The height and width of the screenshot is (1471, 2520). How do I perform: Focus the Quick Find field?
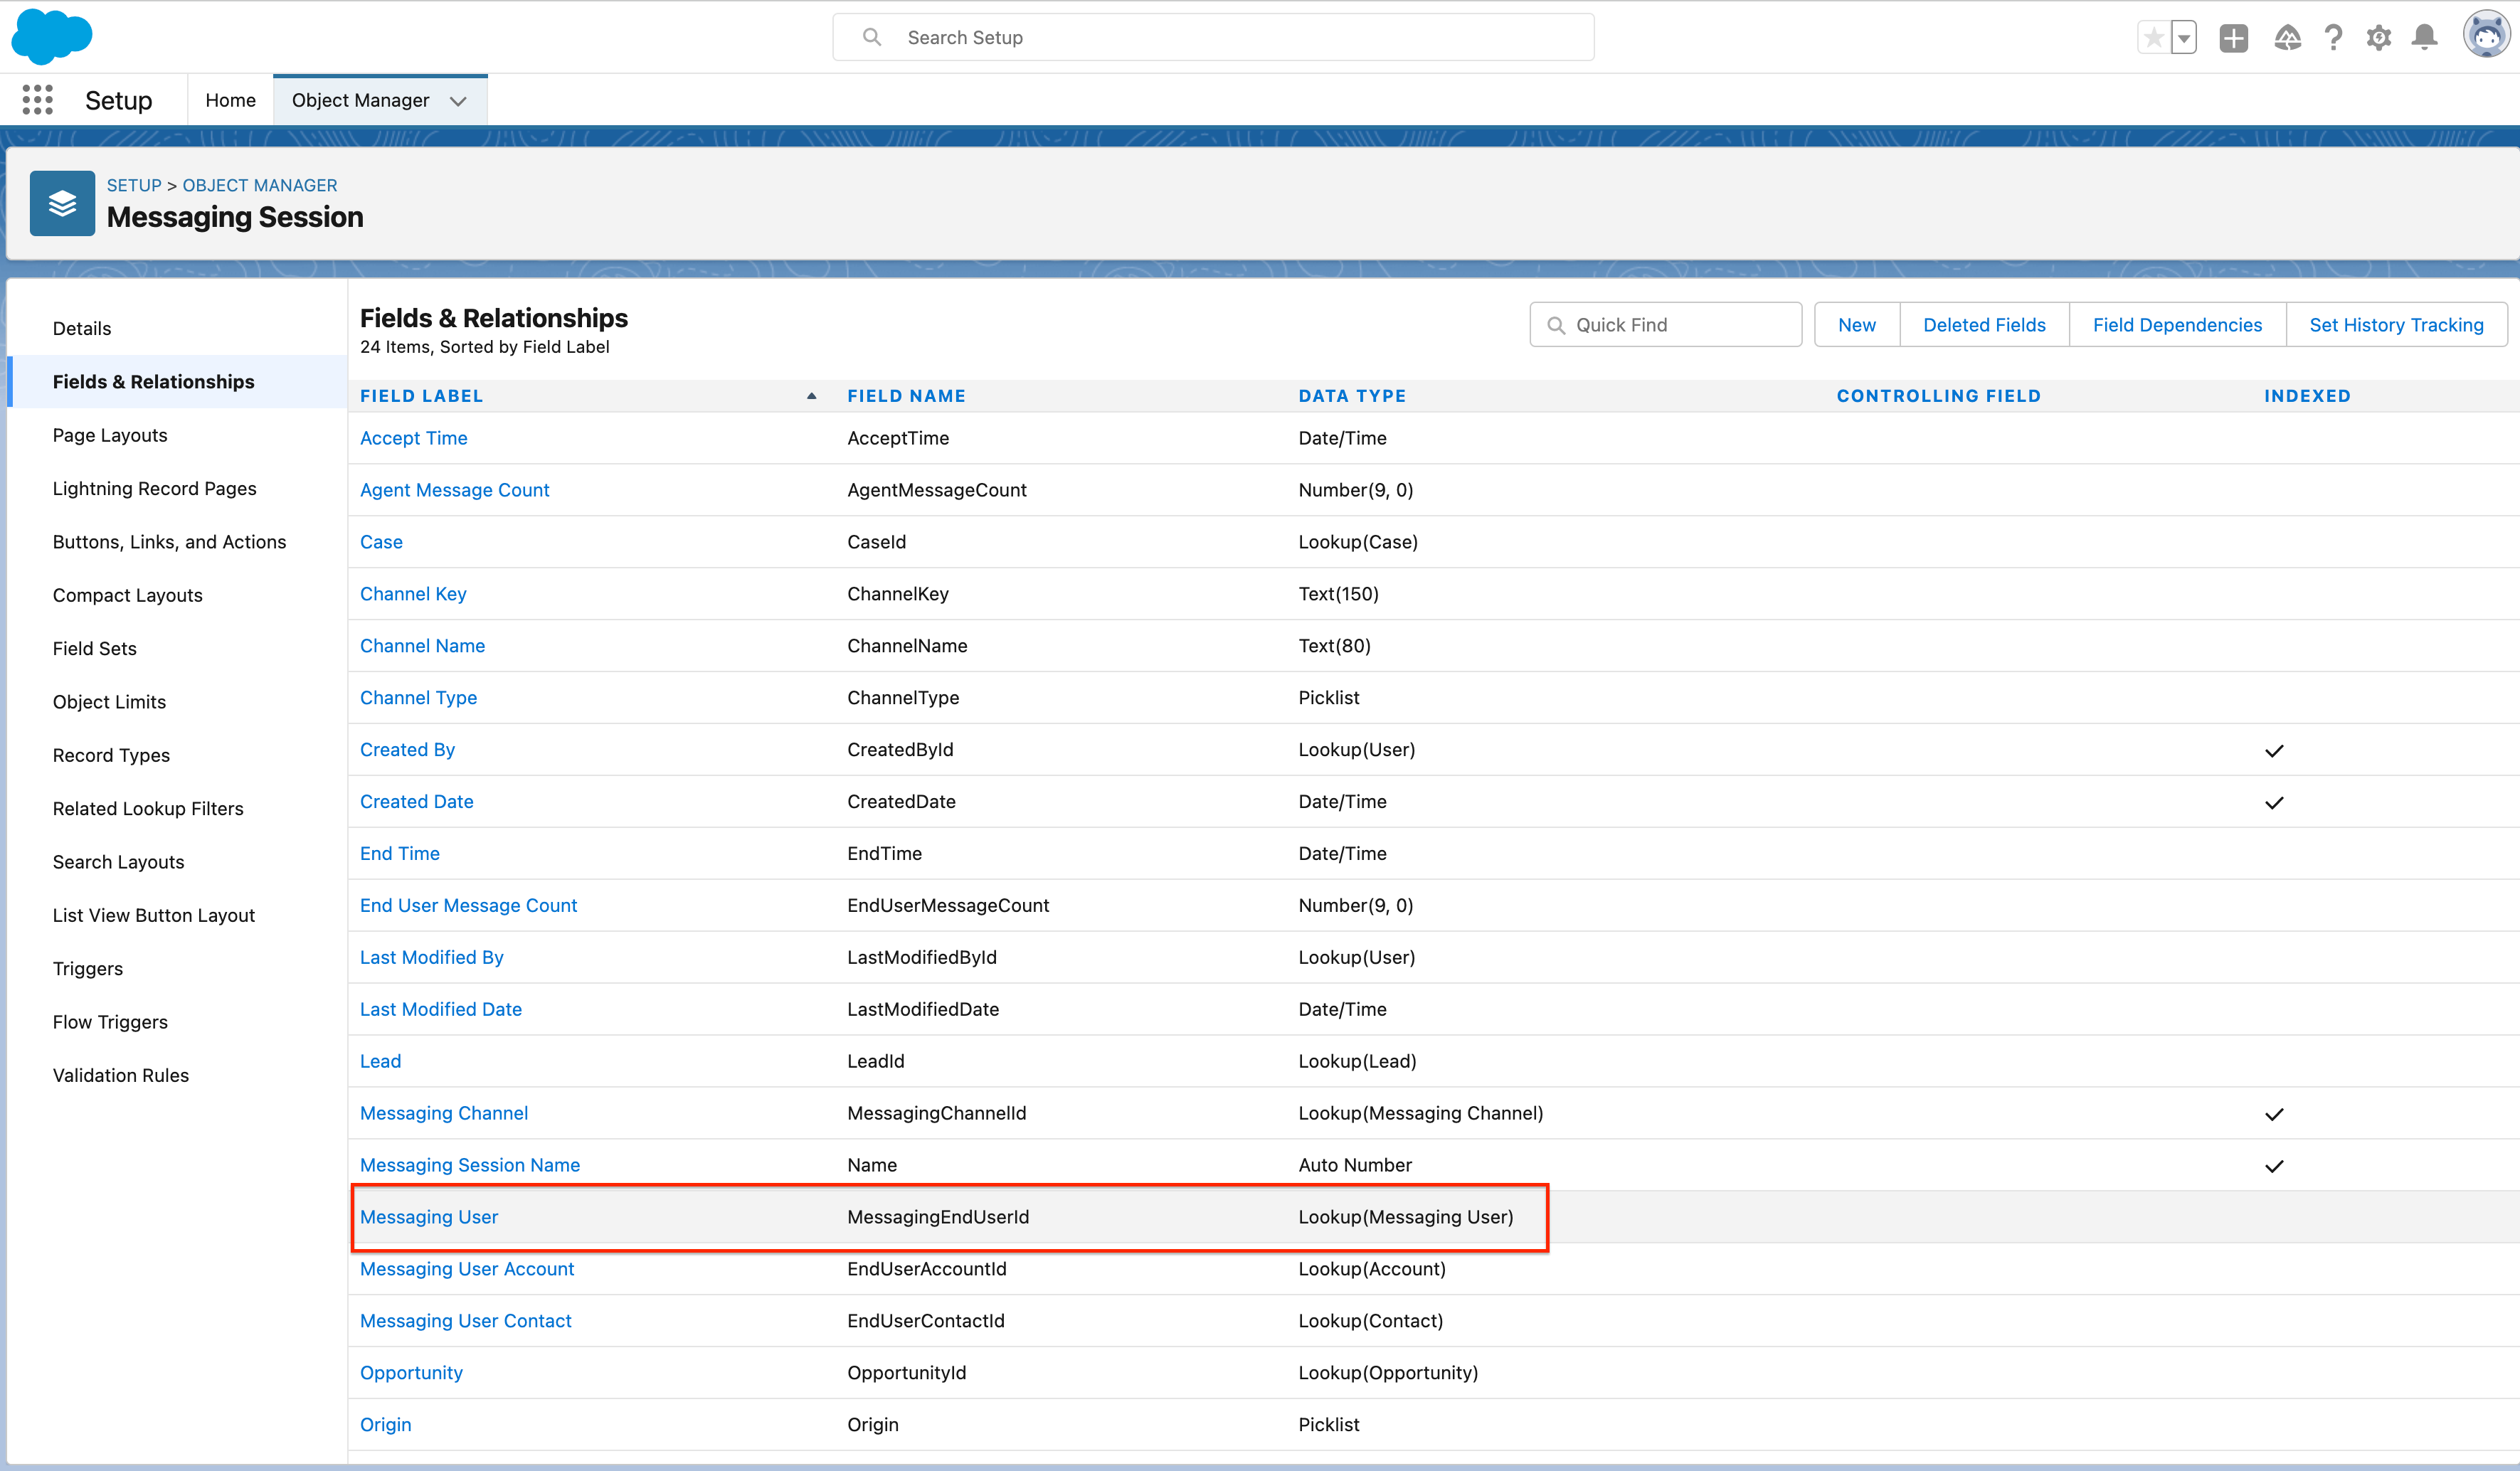1665,325
